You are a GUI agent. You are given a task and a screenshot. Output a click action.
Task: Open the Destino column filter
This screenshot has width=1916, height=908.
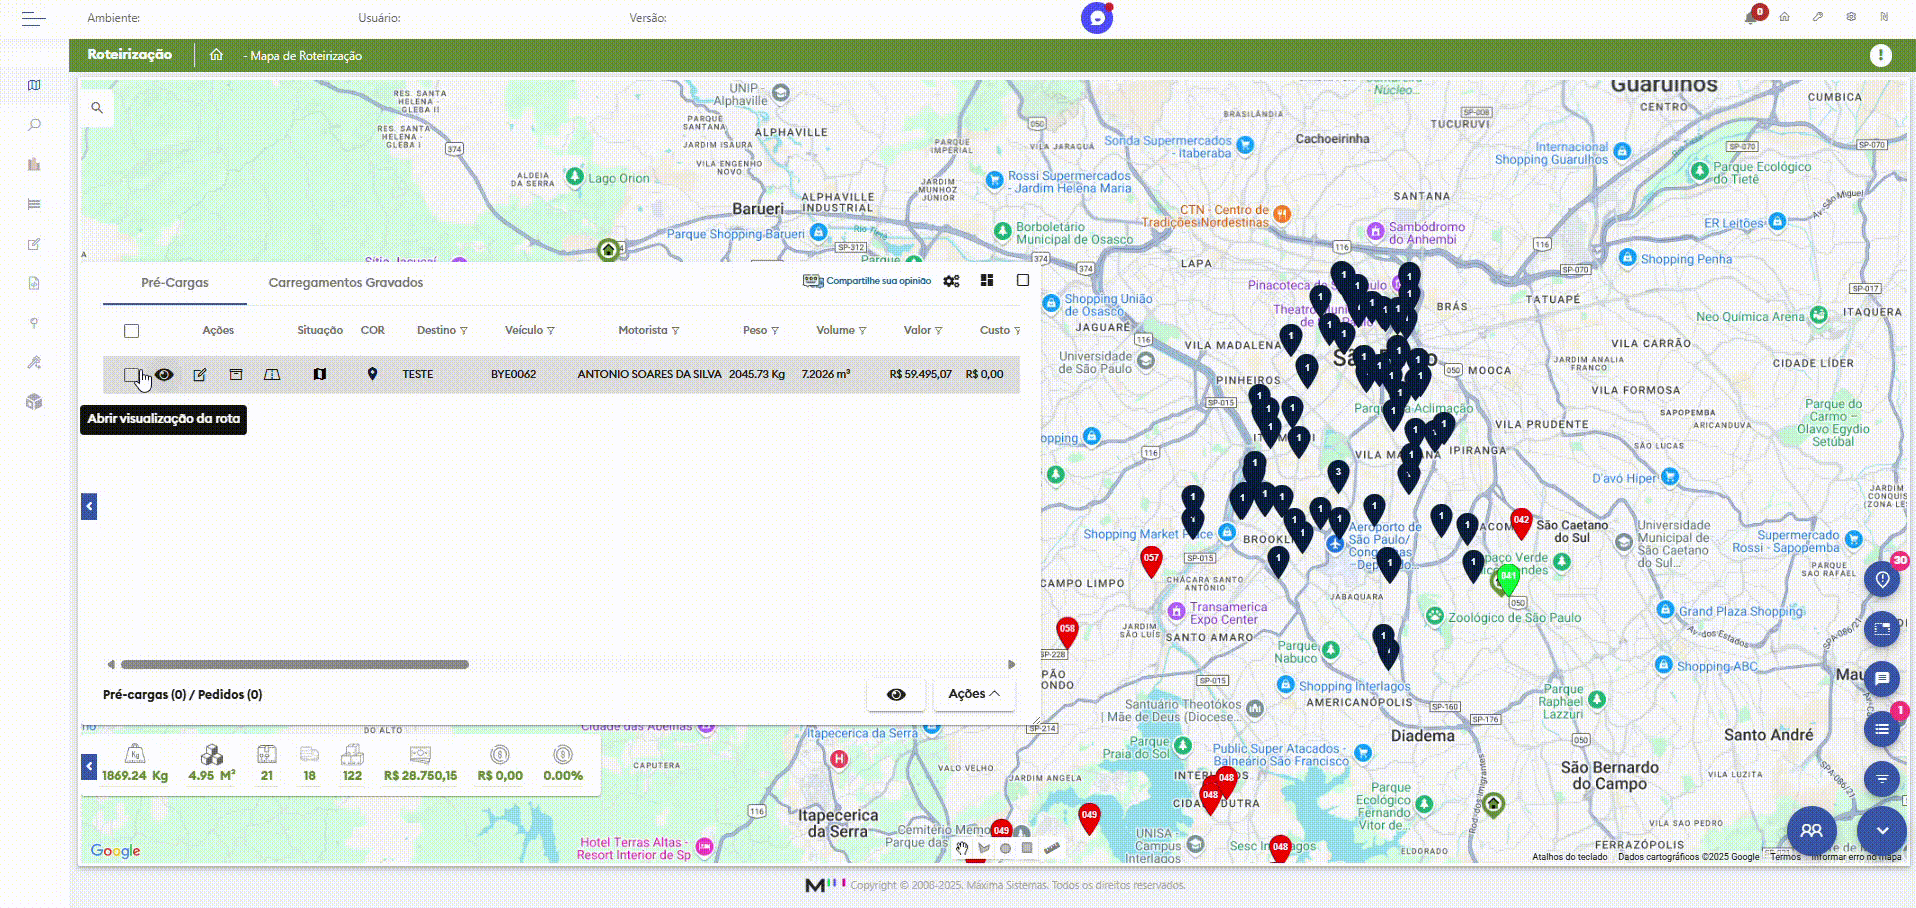464,331
